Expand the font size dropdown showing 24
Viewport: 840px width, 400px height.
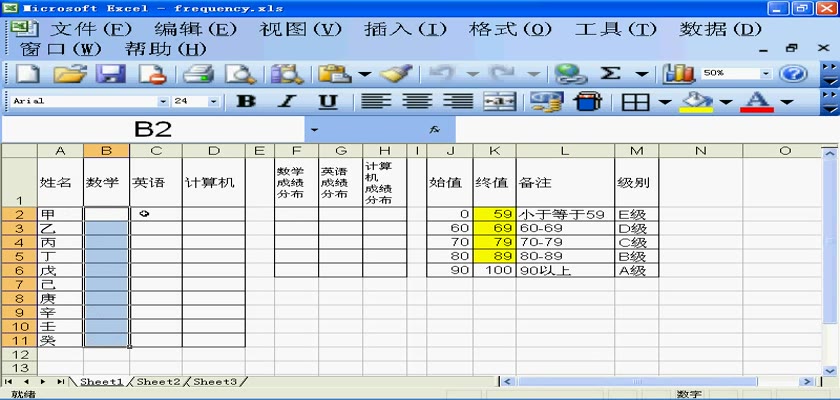[x=213, y=102]
